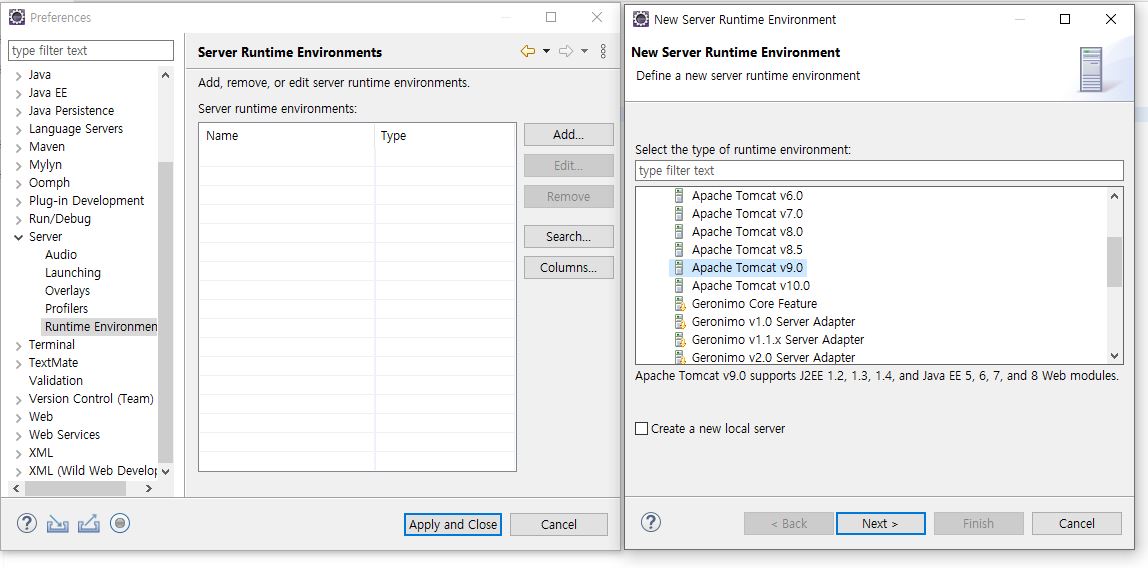The width and height of the screenshot is (1148, 568).
Task: Click the Type column header
Action: 445,135
